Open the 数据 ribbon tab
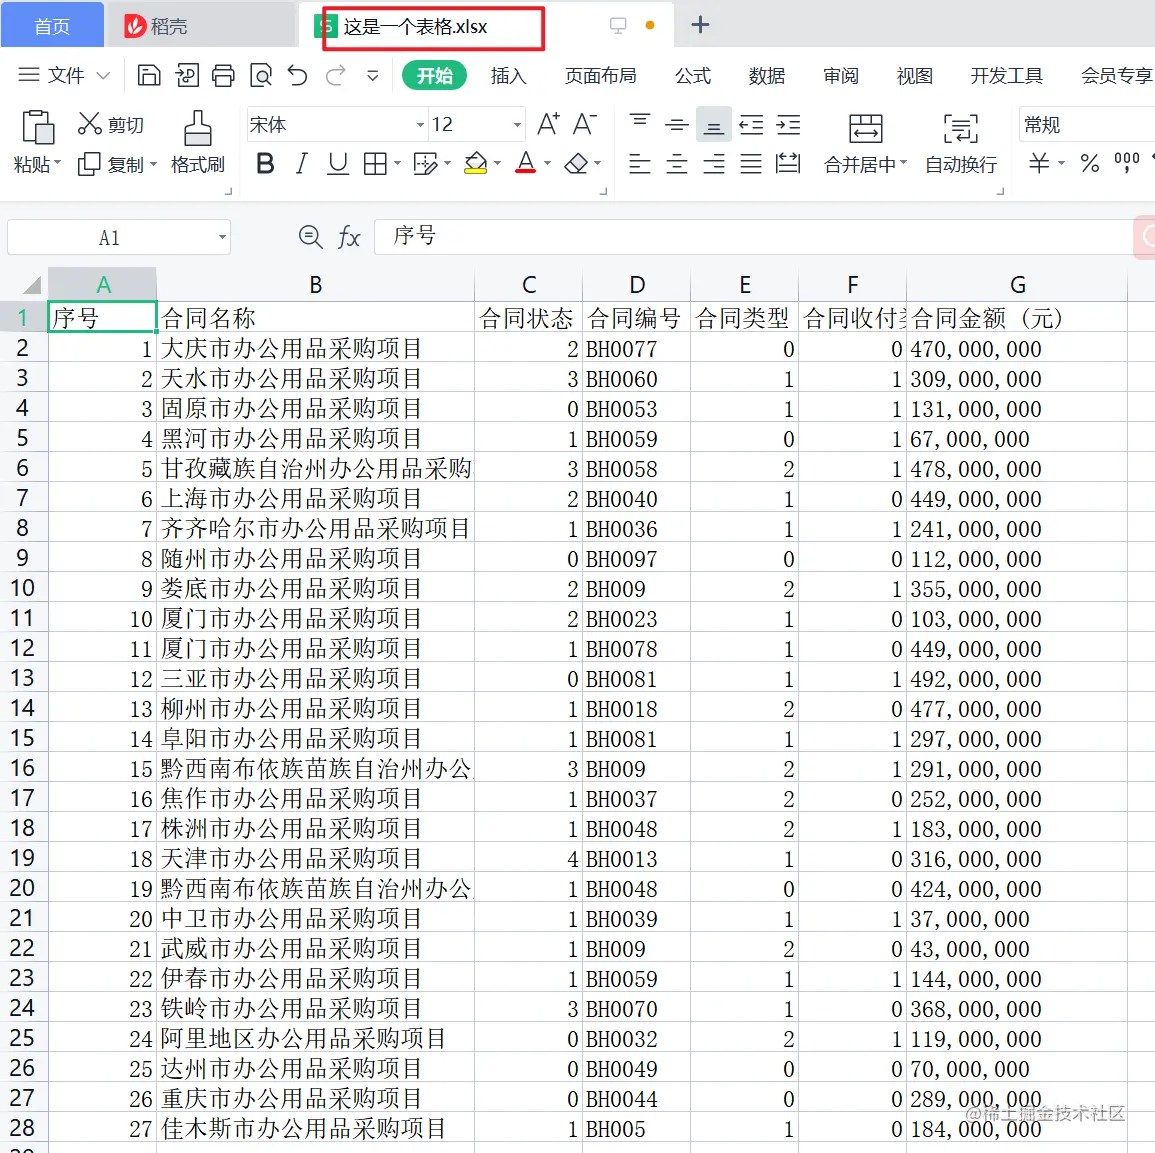Image resolution: width=1155 pixels, height=1153 pixels. (767, 75)
